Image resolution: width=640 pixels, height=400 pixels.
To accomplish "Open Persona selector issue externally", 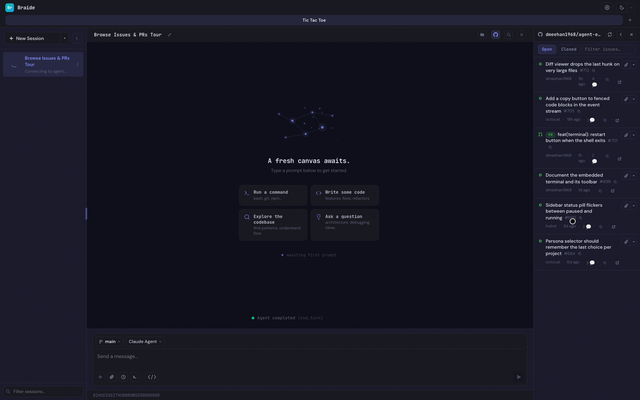I will 617,263.
